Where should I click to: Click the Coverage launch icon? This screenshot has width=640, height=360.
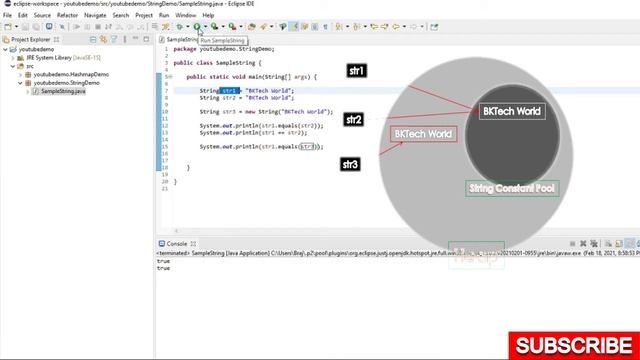pos(214,27)
